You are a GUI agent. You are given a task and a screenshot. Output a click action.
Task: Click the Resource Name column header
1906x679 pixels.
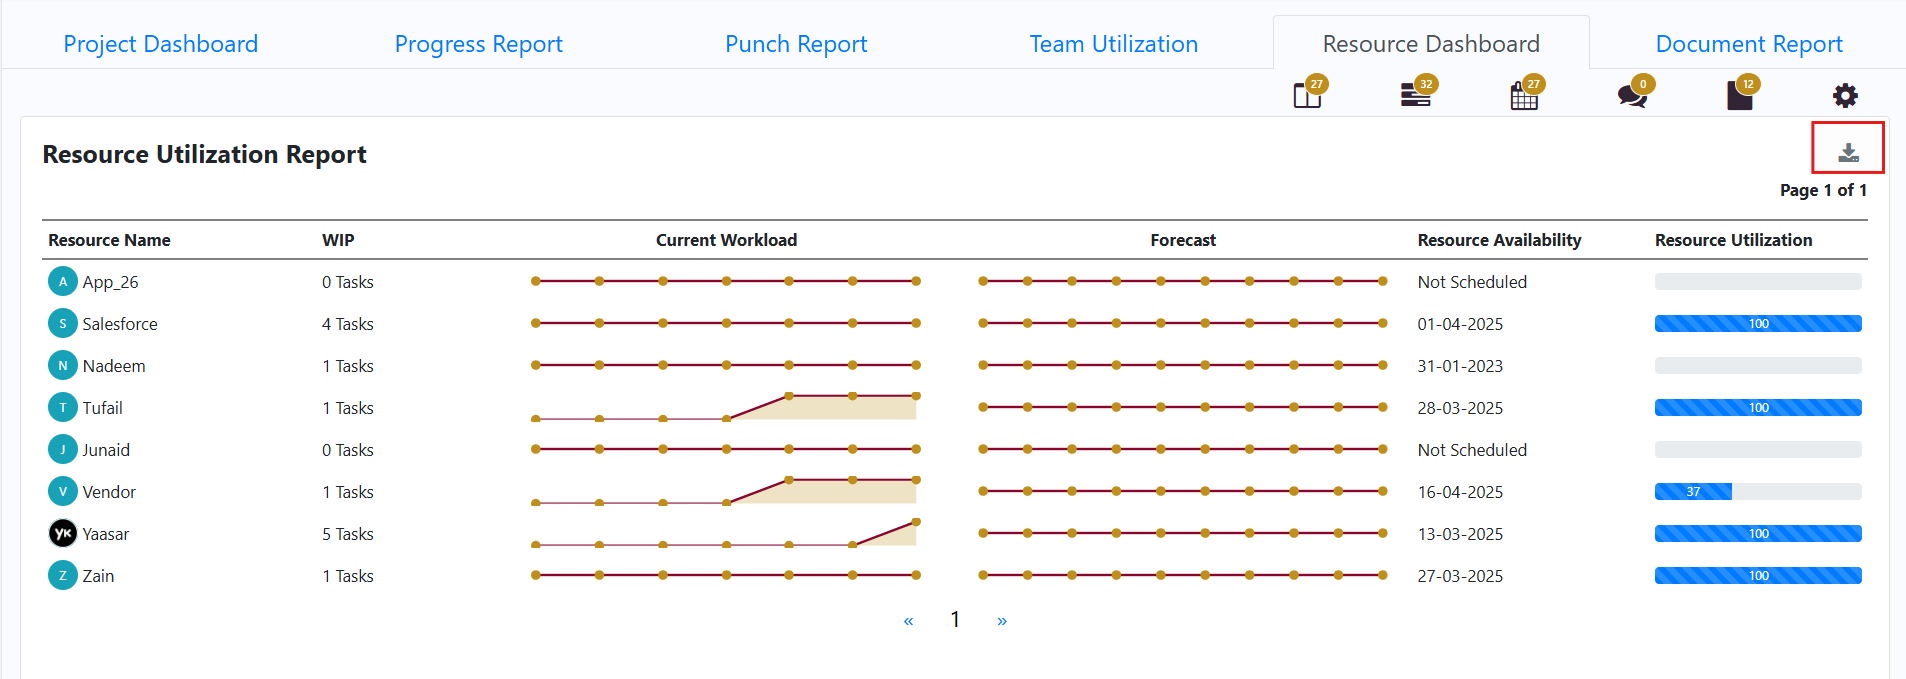pos(109,240)
